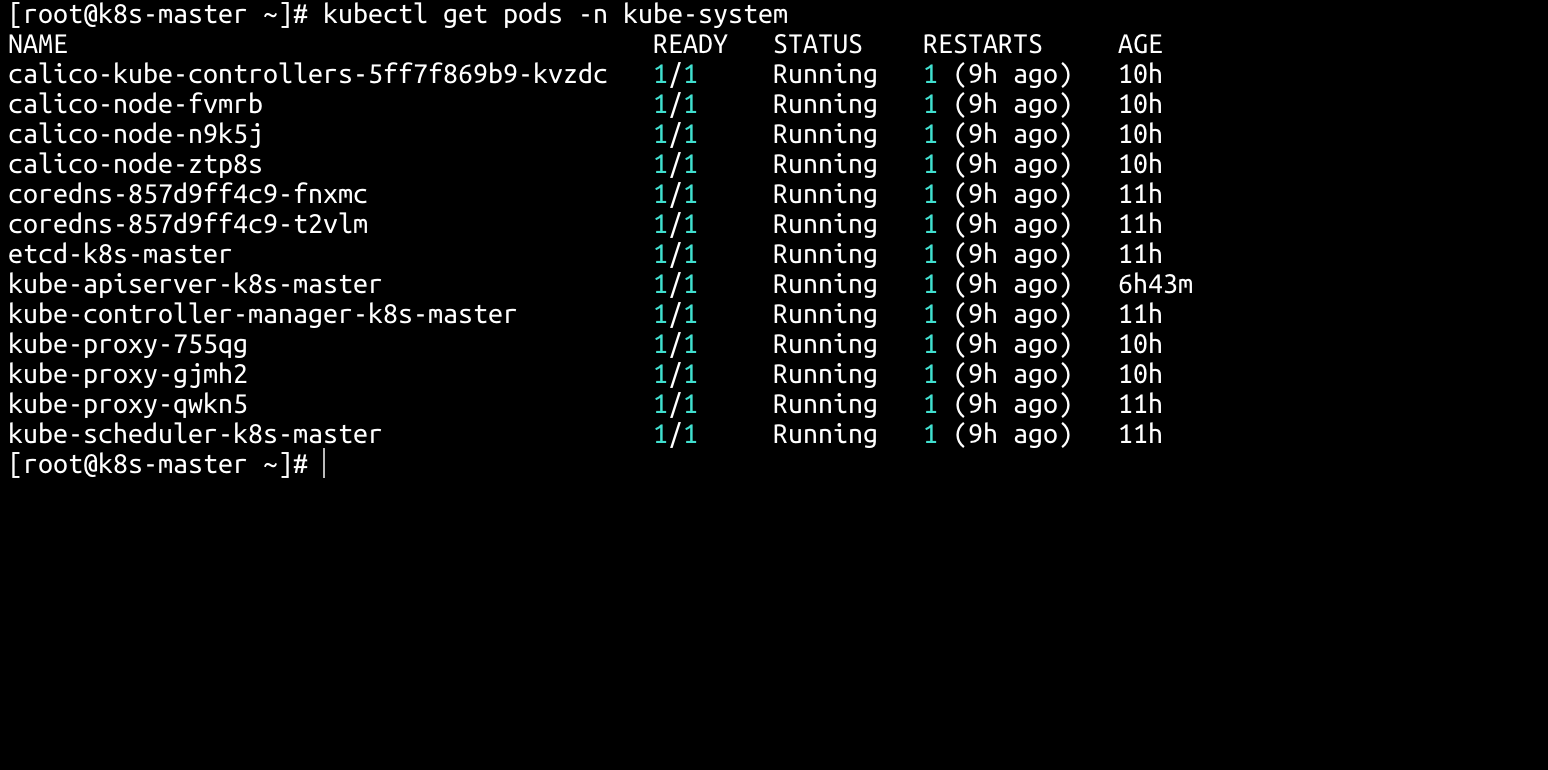Click the AGE column header

[x=1140, y=45]
